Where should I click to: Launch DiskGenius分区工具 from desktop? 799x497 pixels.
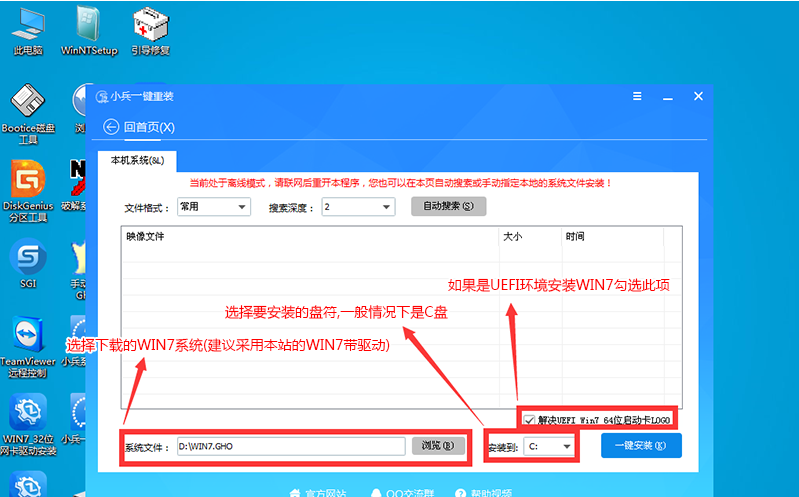click(28, 192)
